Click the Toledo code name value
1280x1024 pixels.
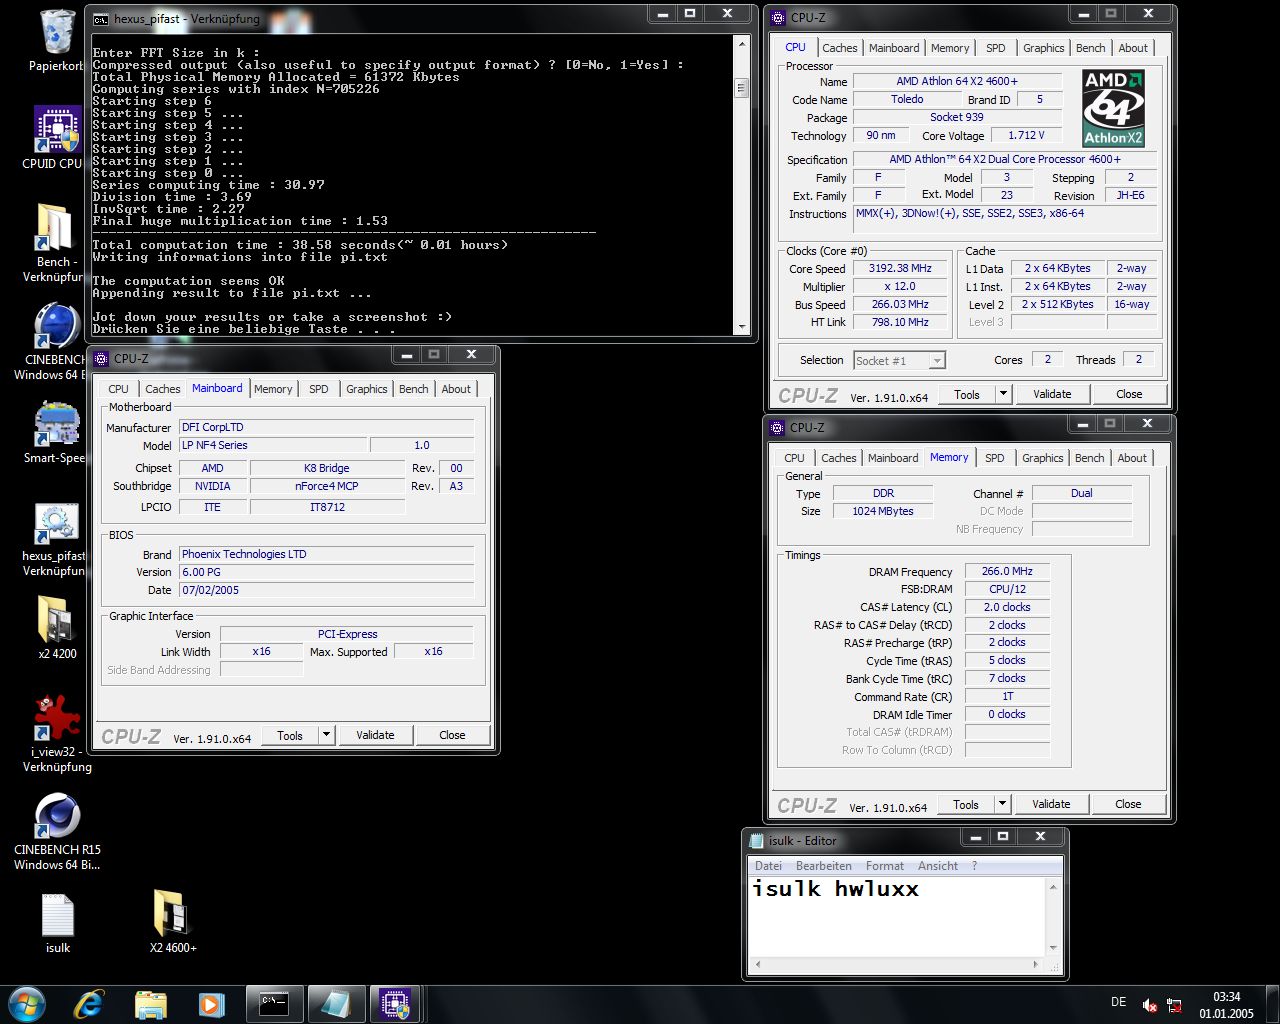click(x=907, y=100)
